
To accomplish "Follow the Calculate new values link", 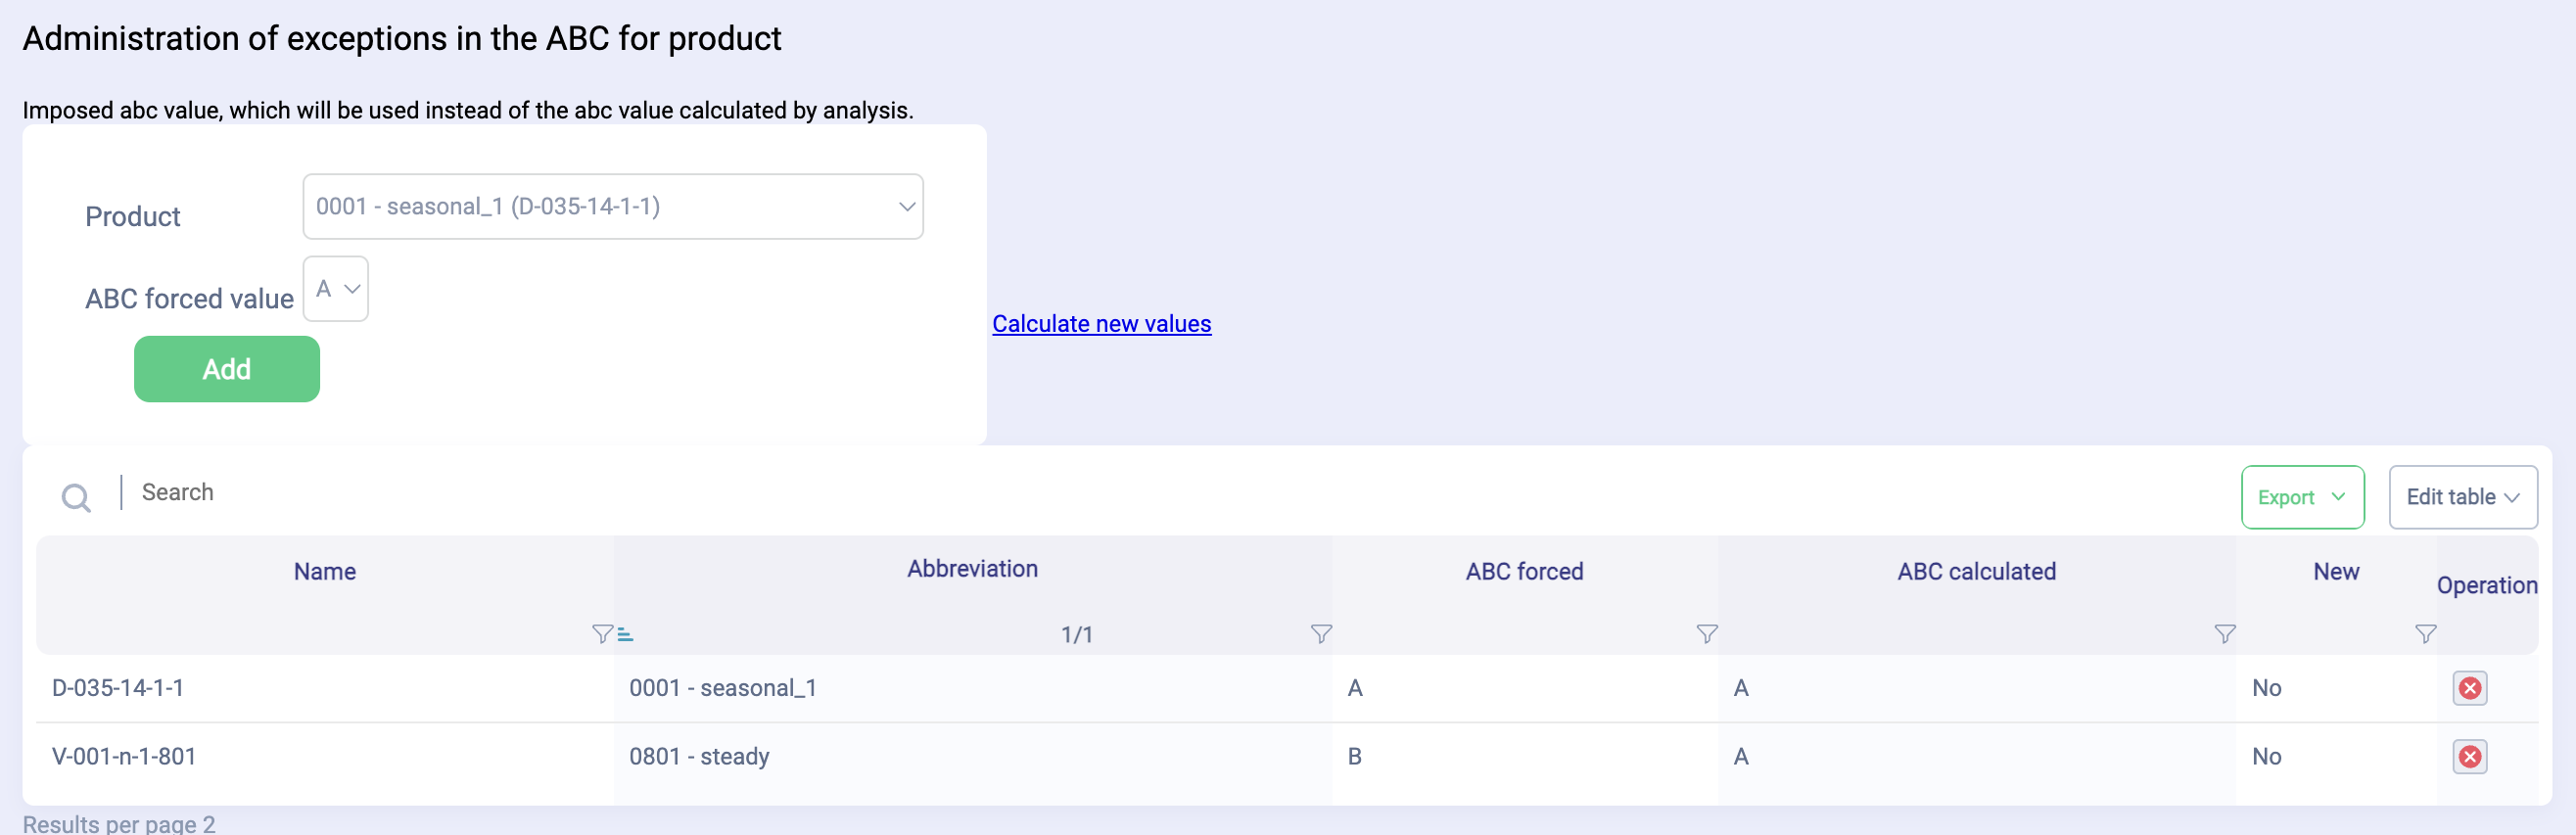I will pos(1101,324).
